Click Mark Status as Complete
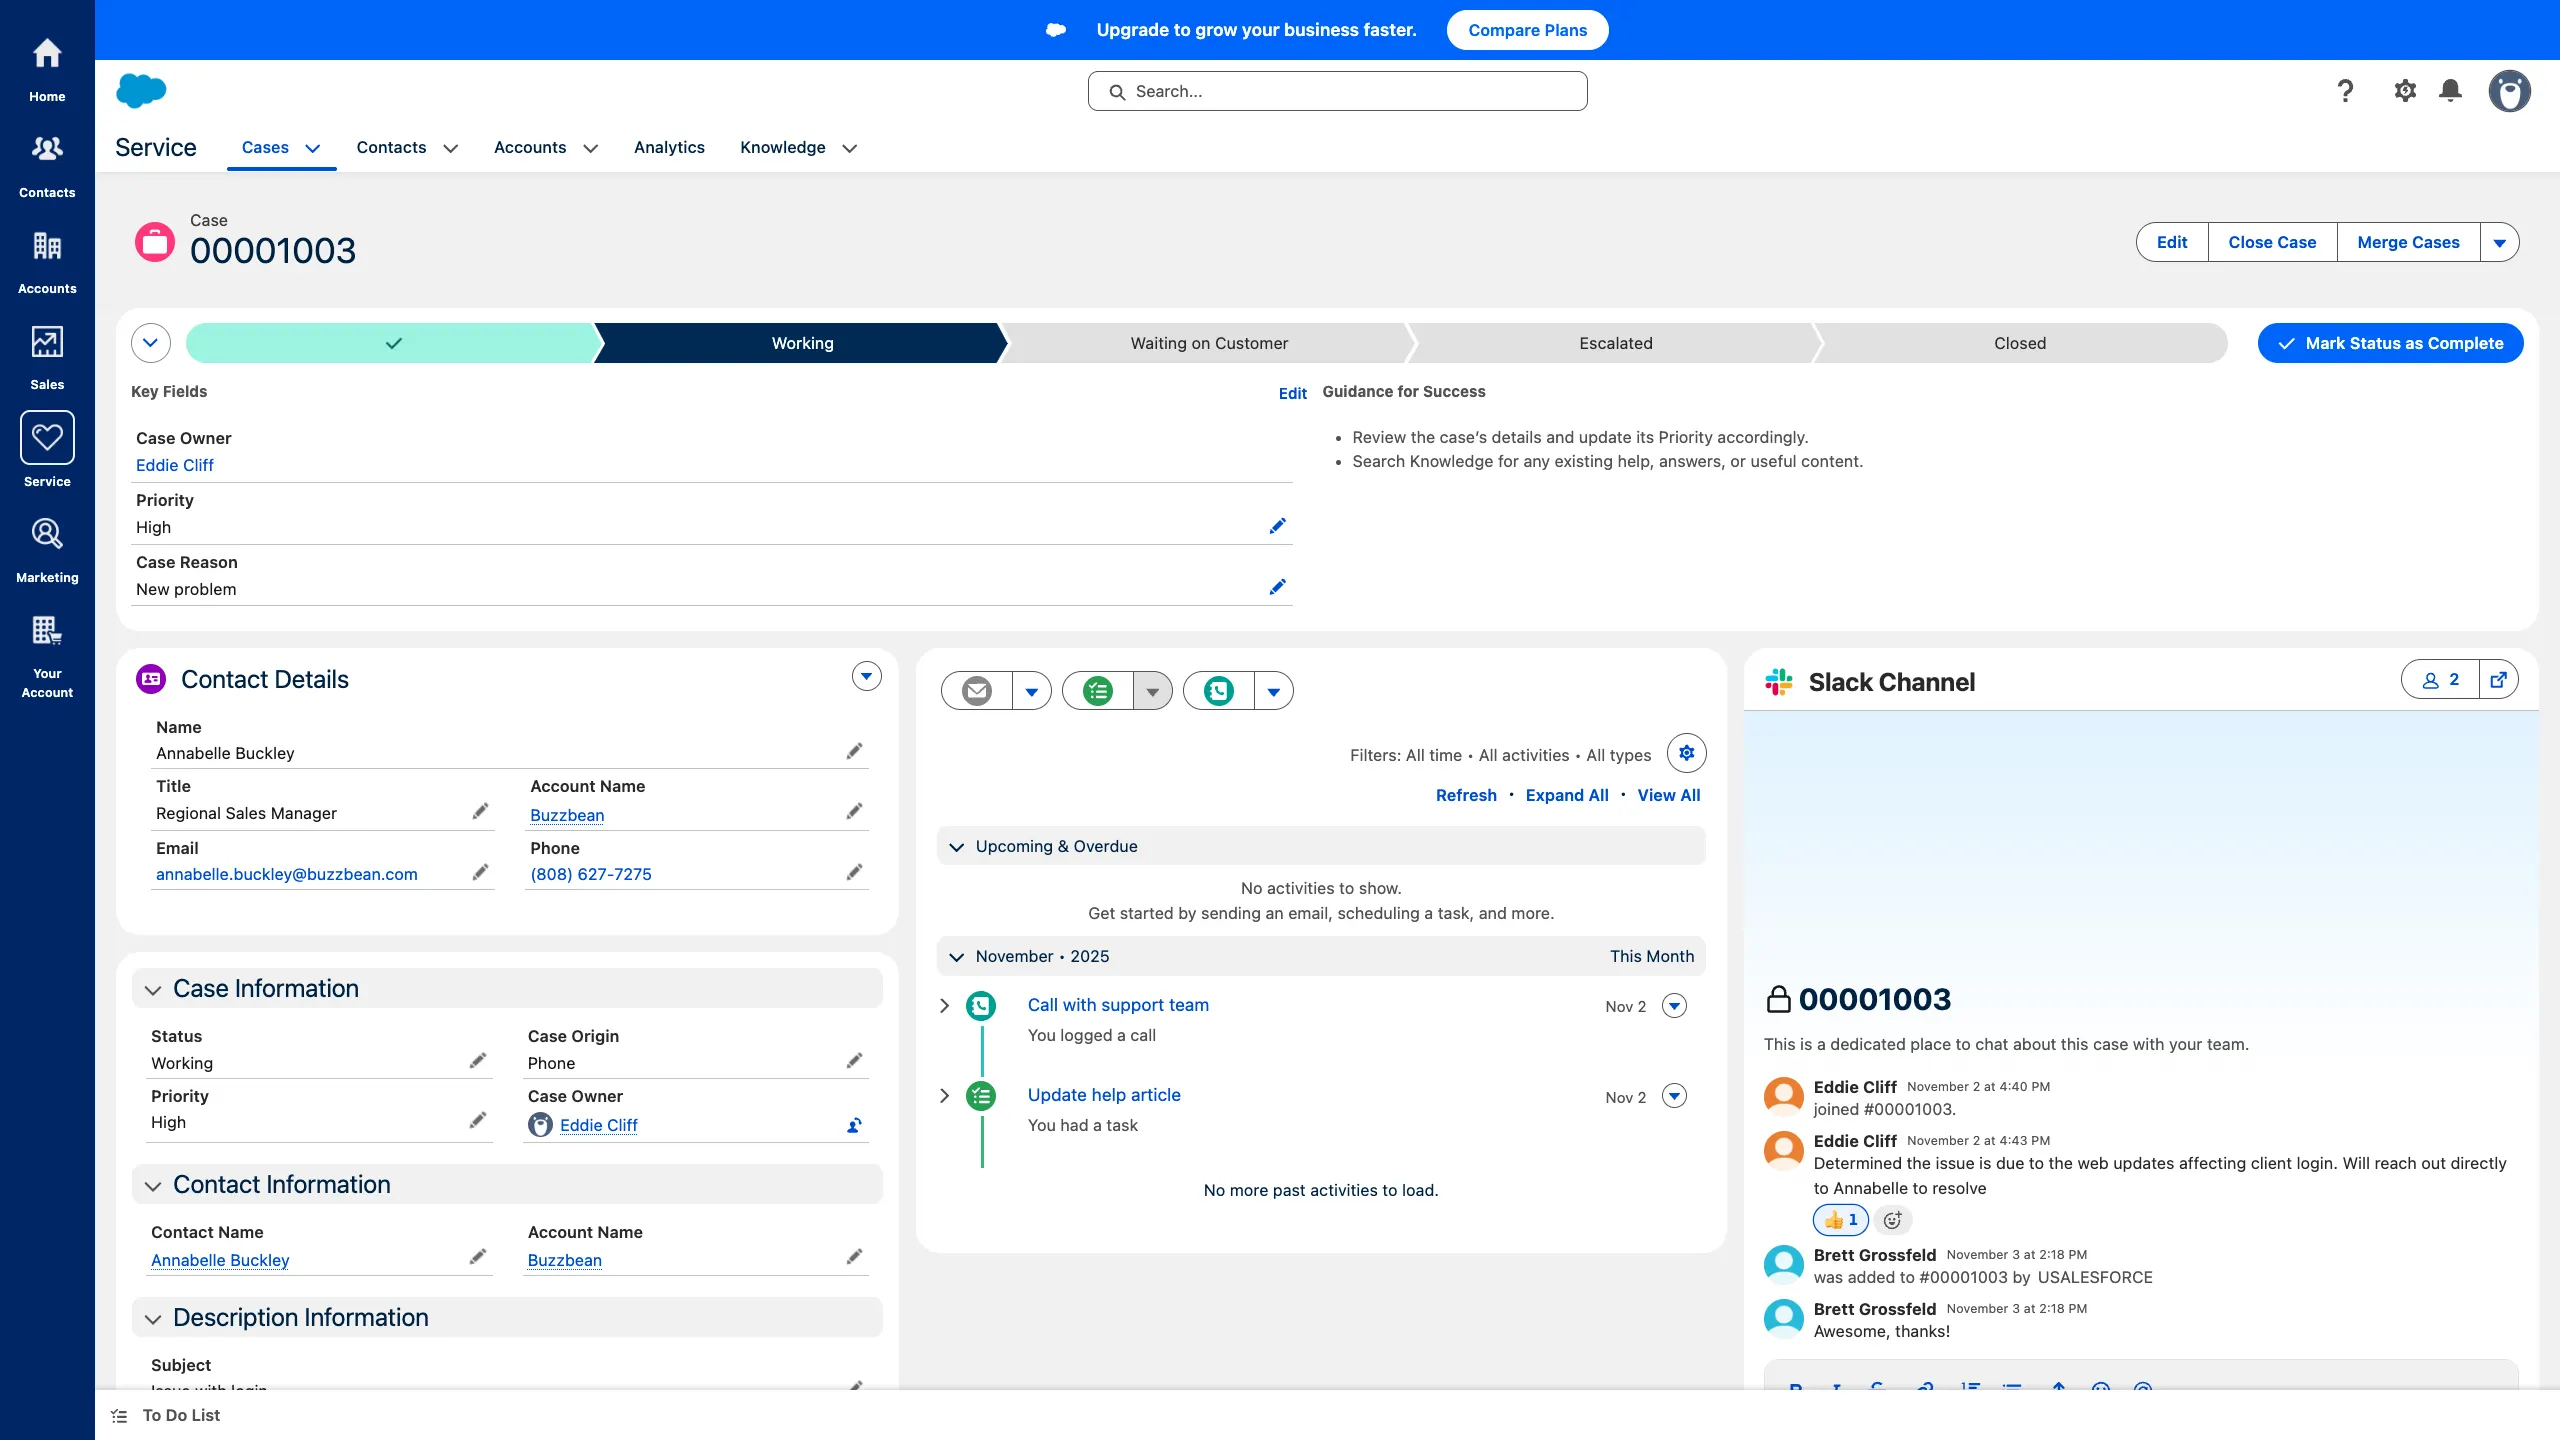2560x1440 pixels. click(2390, 342)
